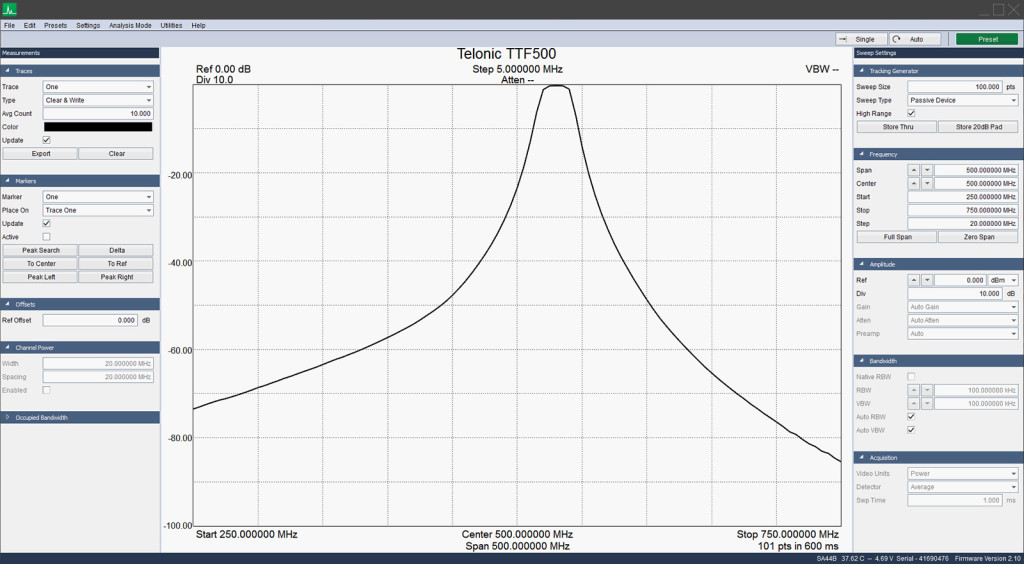This screenshot has height=564, width=1024.
Task: Uncheck the Auto RBW checkbox
Action: click(x=911, y=416)
